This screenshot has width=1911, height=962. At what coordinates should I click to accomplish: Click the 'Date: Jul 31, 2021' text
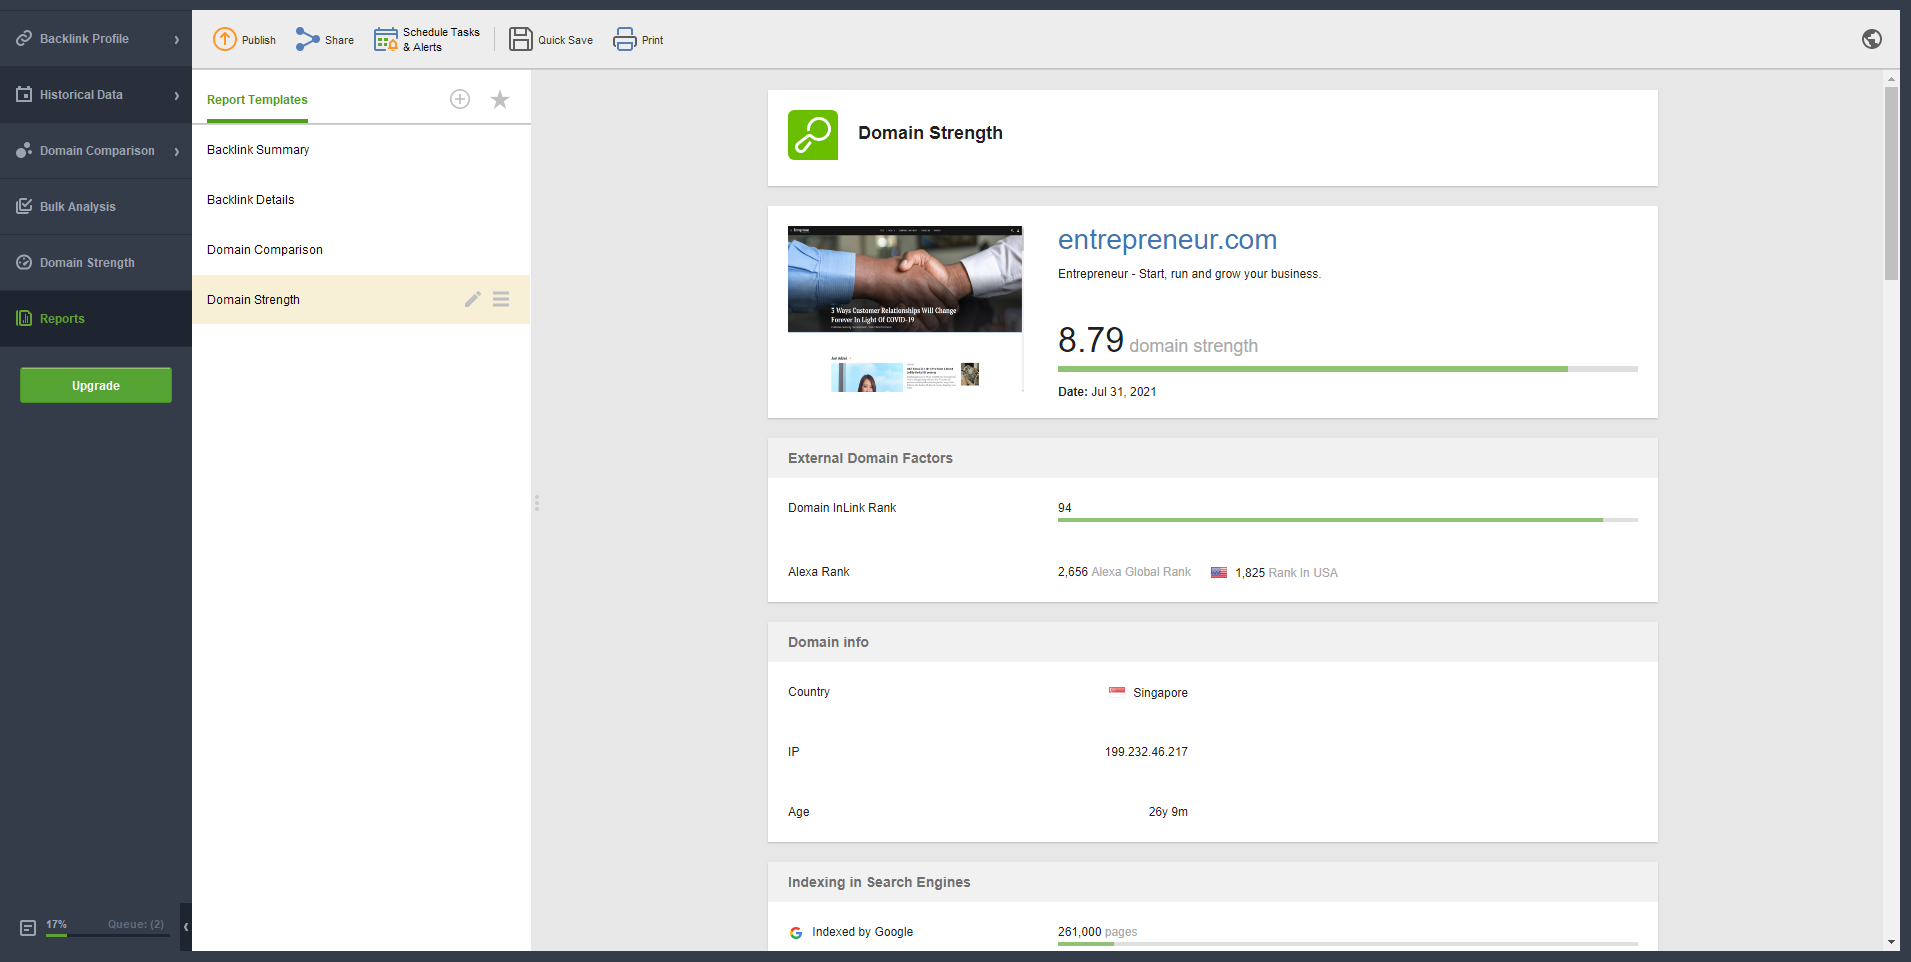1107,392
